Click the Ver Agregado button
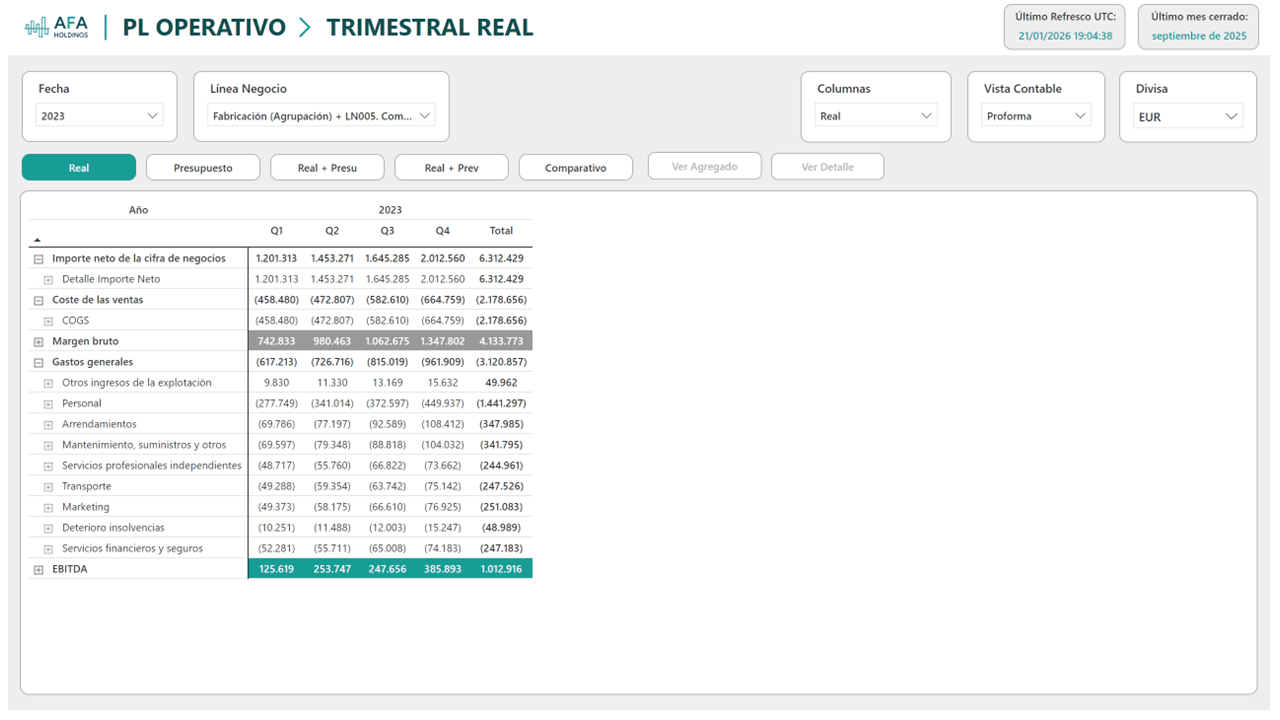This screenshot has width=1280, height=720. 704,166
